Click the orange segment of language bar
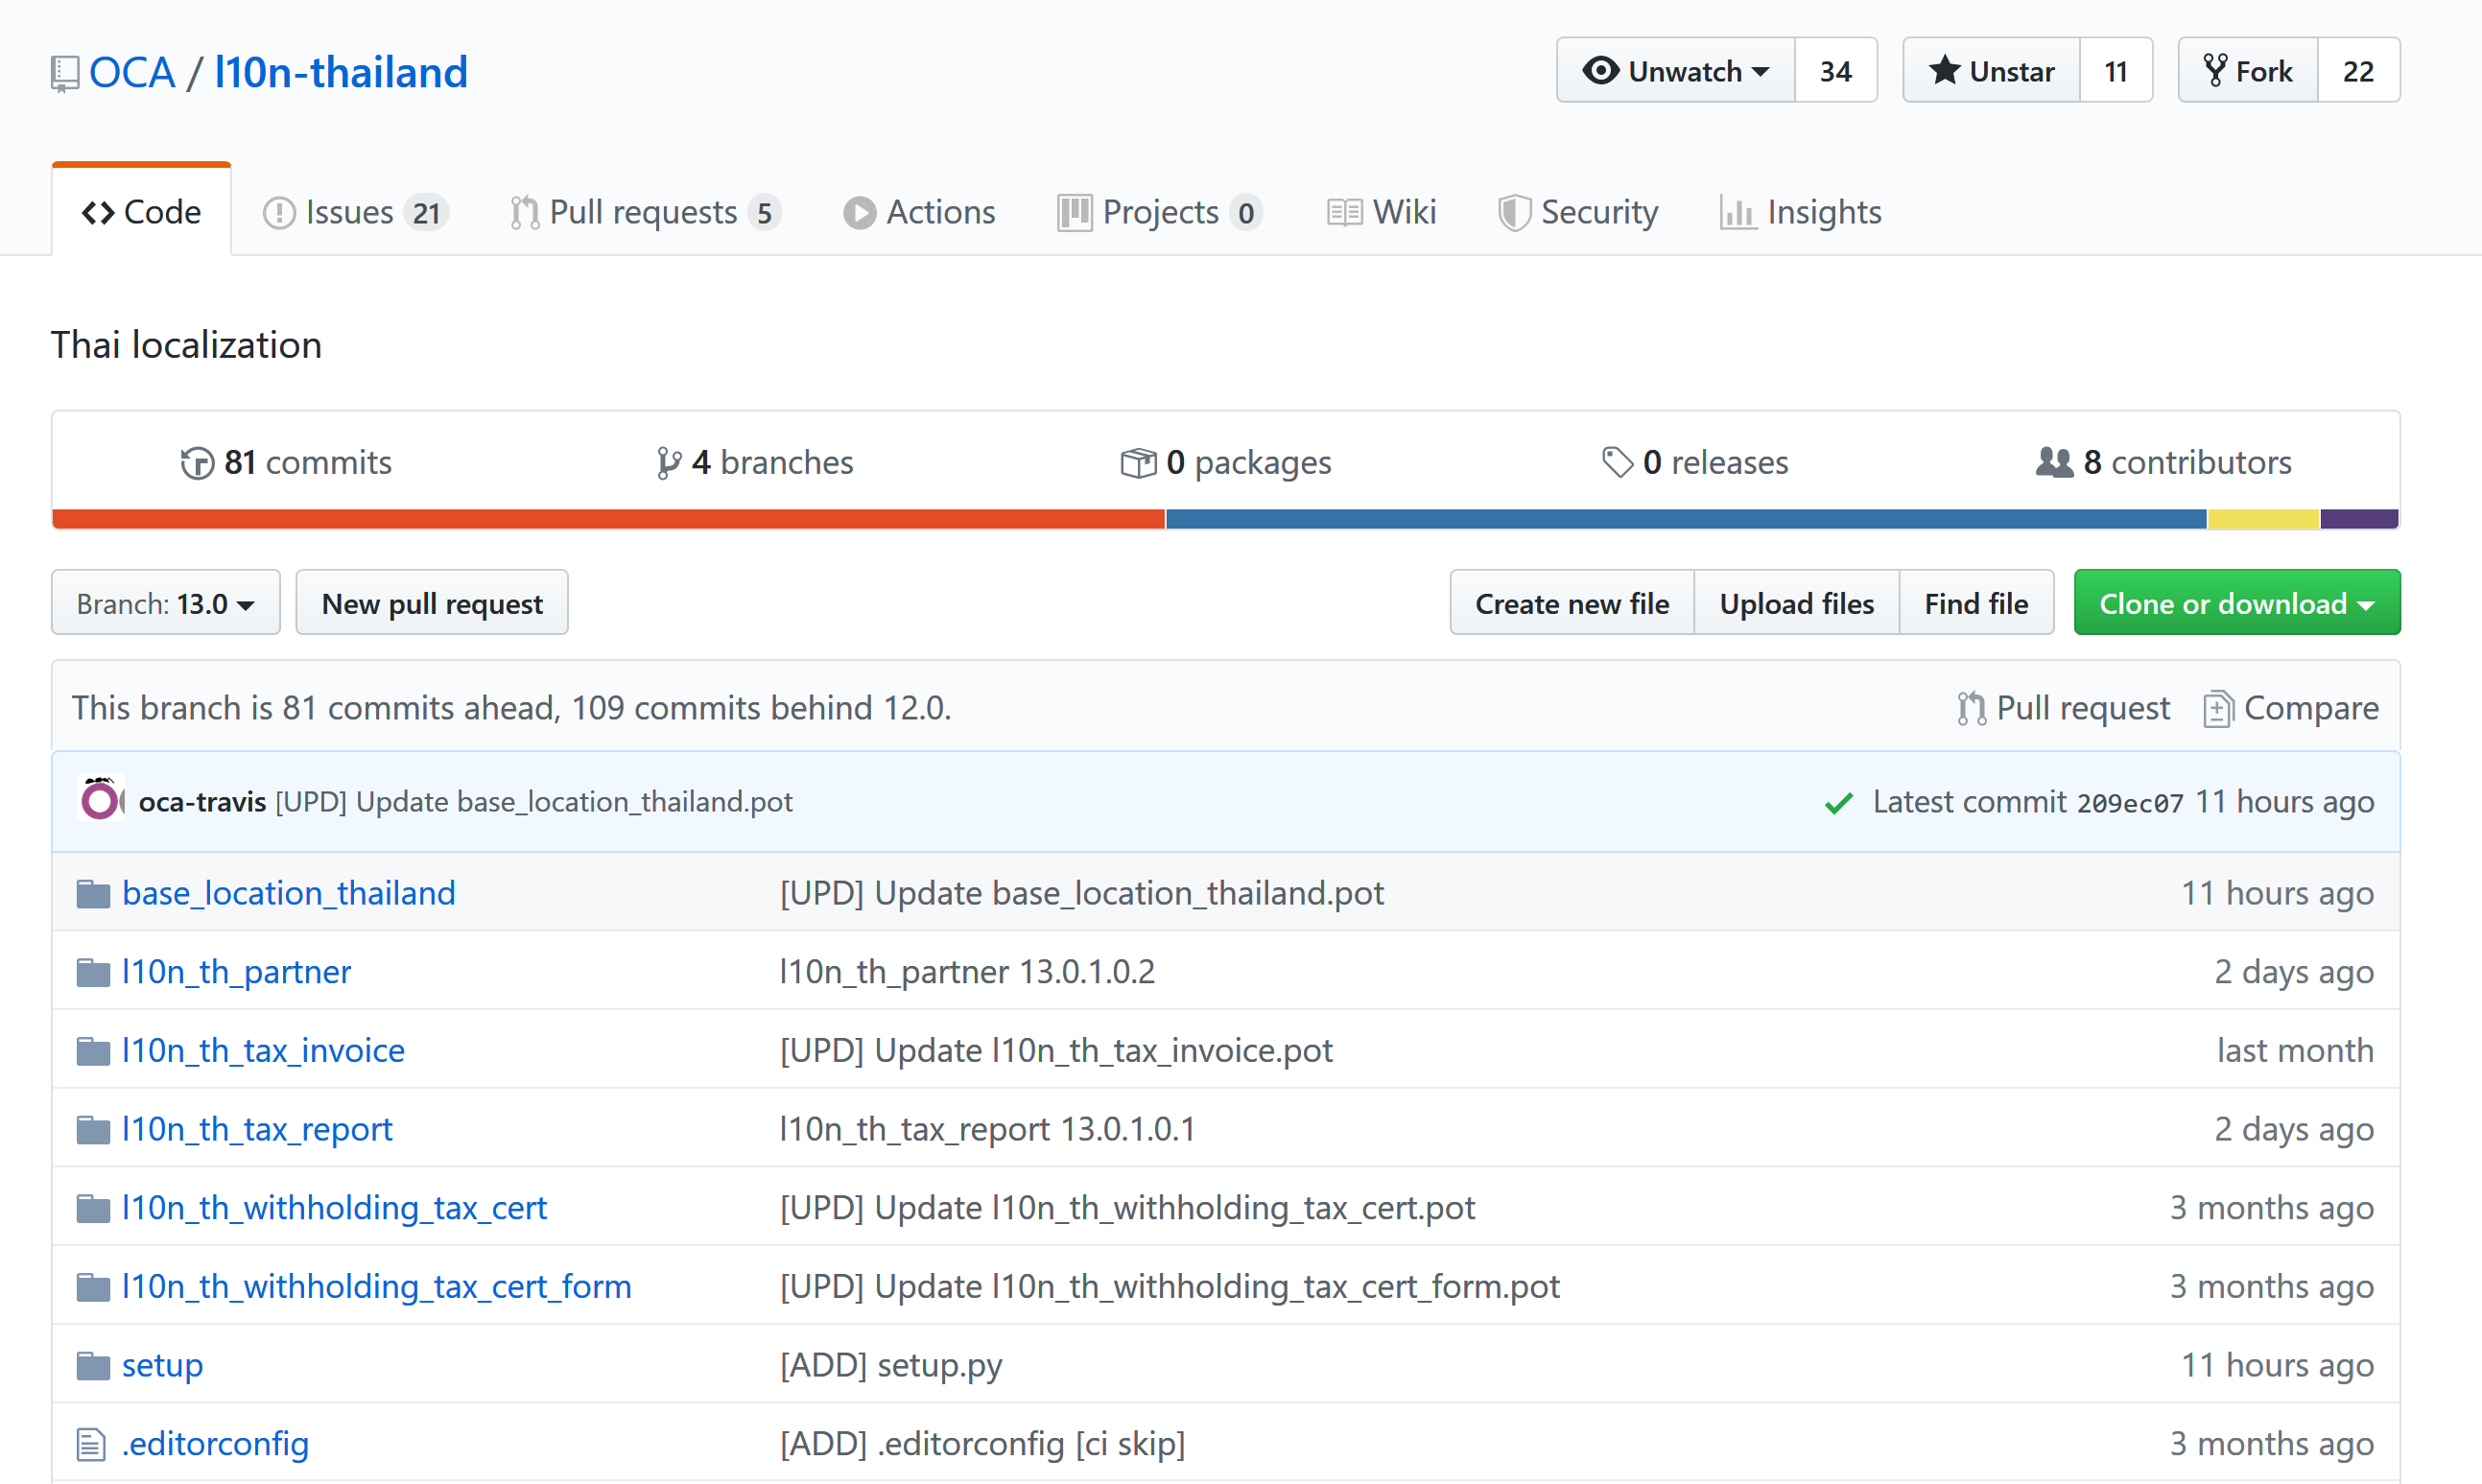The image size is (2482, 1484). (x=608, y=519)
